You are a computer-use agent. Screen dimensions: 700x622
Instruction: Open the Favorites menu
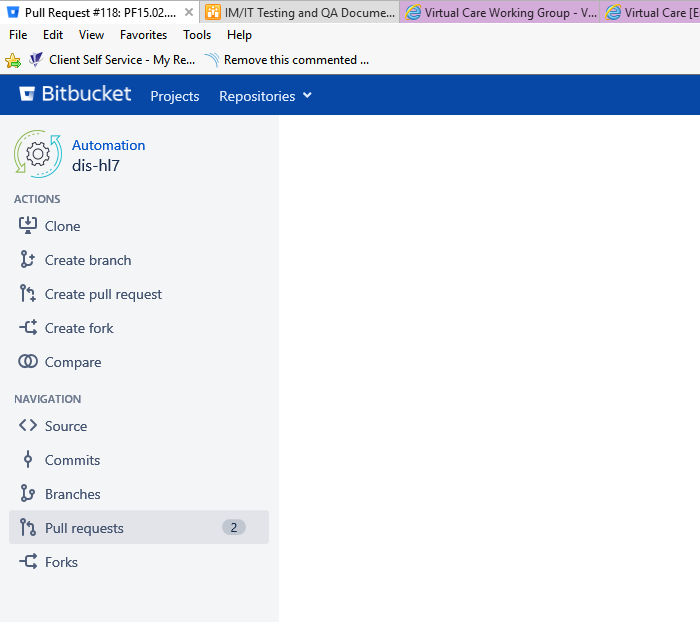[x=143, y=35]
